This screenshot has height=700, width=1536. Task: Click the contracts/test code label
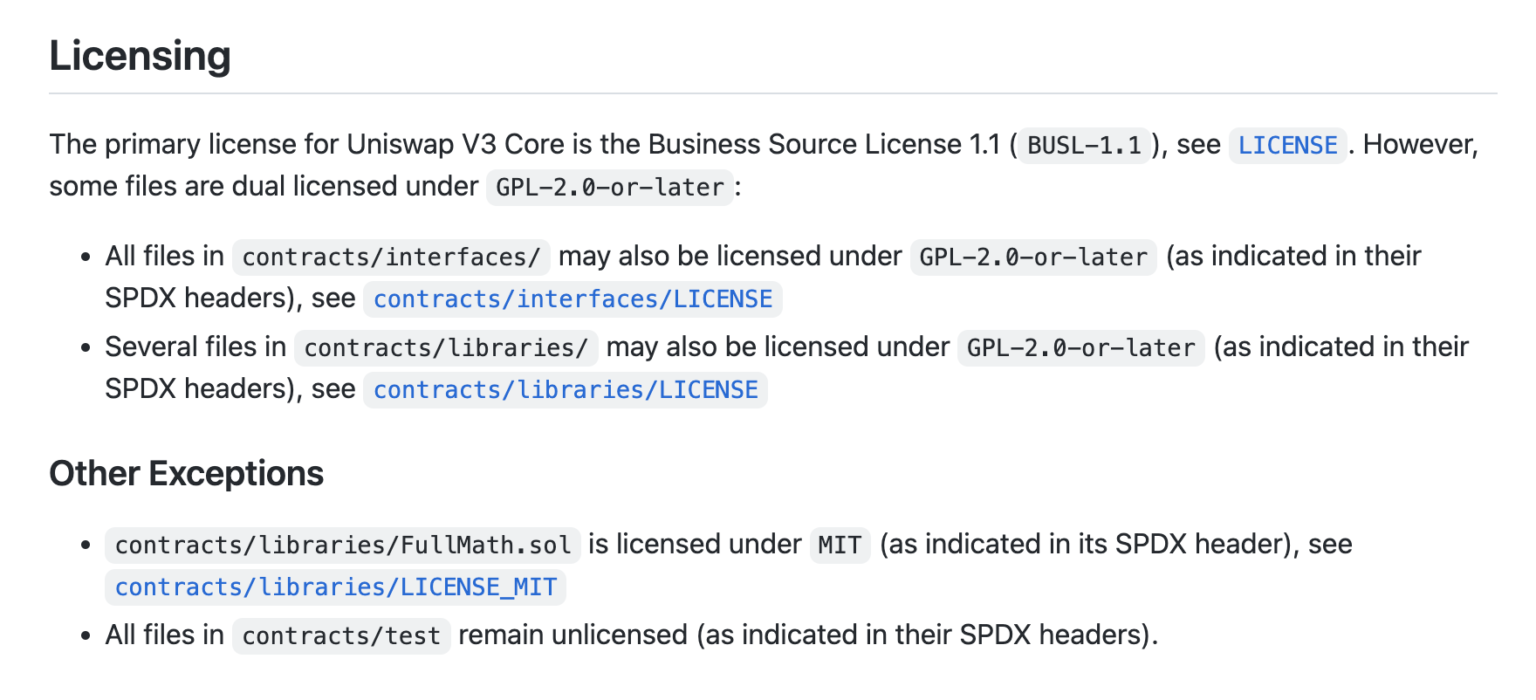[x=341, y=636]
